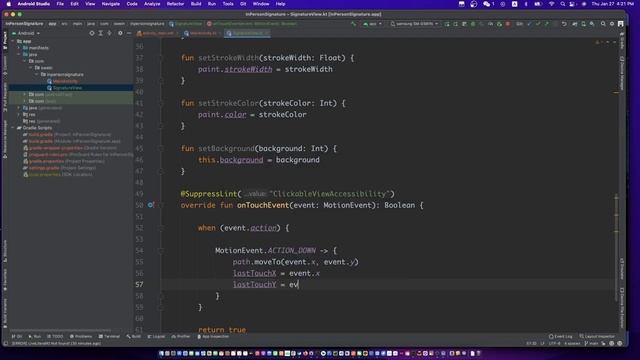Image resolution: width=640 pixels, height=360 pixels.
Task: Open Project panel settings gear
Action: tap(120, 33)
